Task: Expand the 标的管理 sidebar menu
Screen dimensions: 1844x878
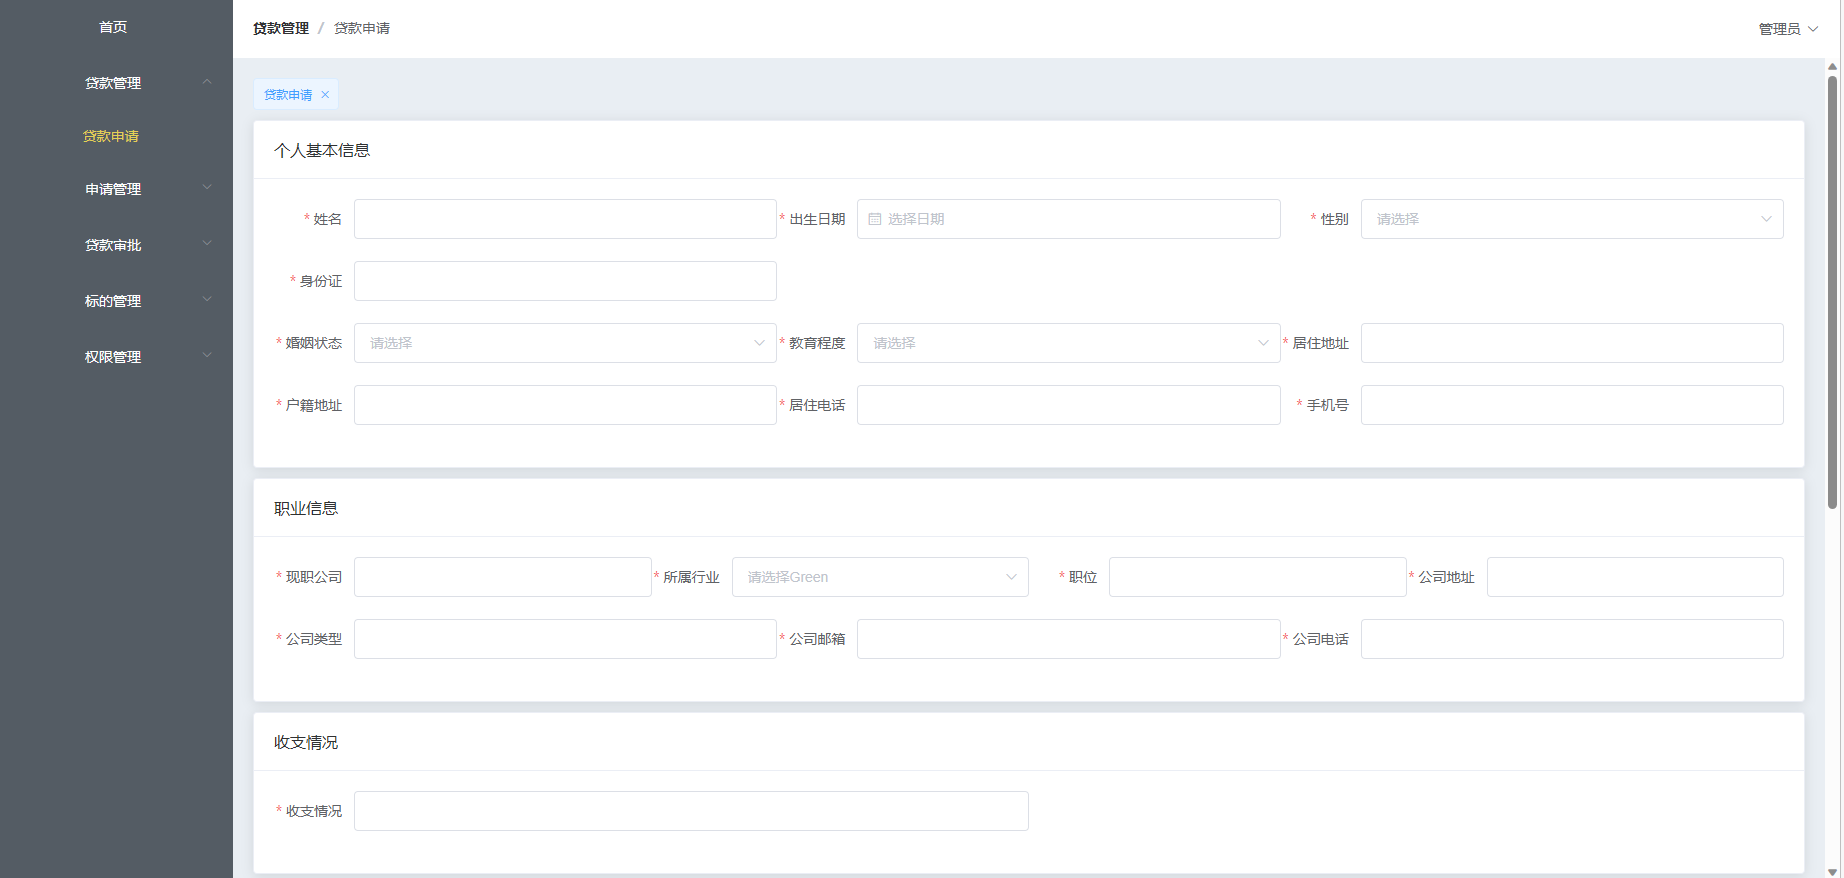Action: click(116, 301)
